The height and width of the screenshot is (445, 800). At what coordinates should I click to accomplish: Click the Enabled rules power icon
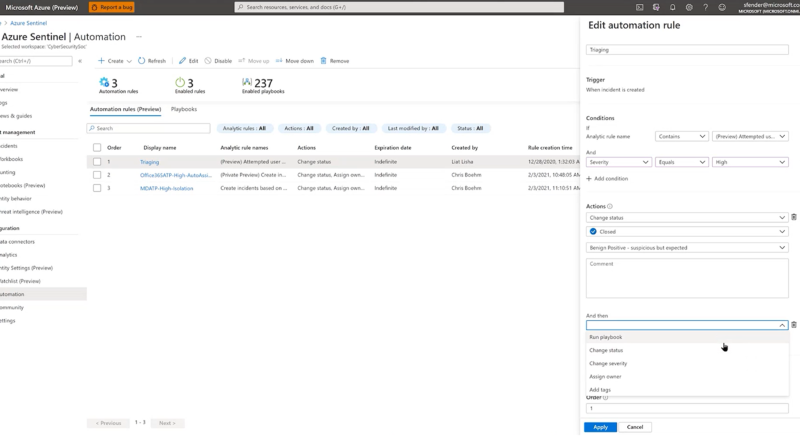[180, 82]
